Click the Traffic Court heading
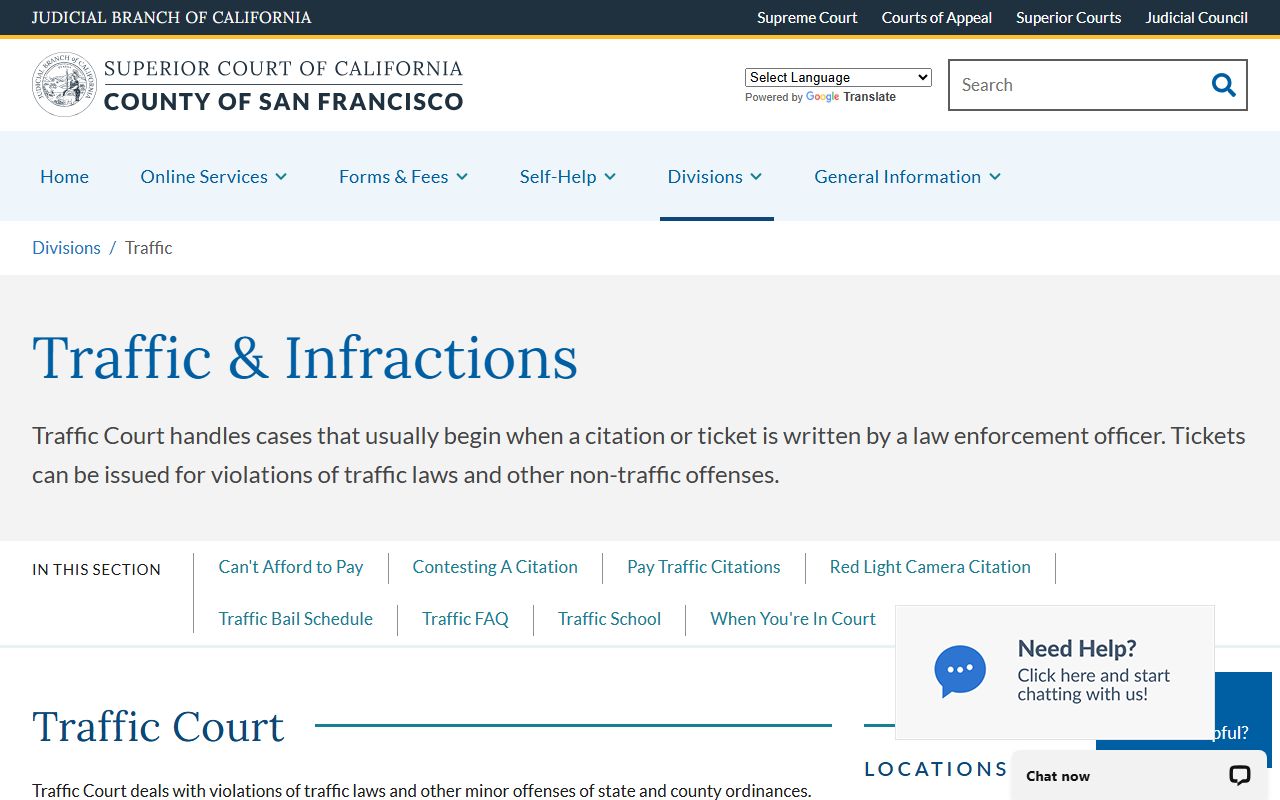1280x800 pixels. pyautogui.click(x=158, y=726)
